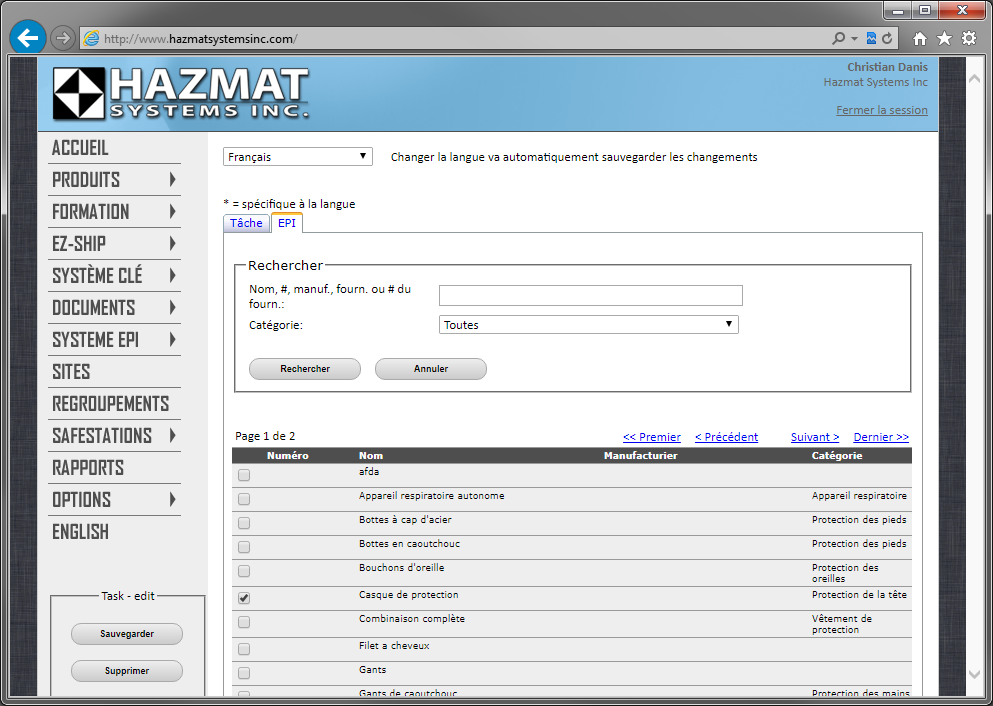The height and width of the screenshot is (706, 993).
Task: Open the Catégorie dropdown showing Toutes
Action: pyautogui.click(x=588, y=325)
